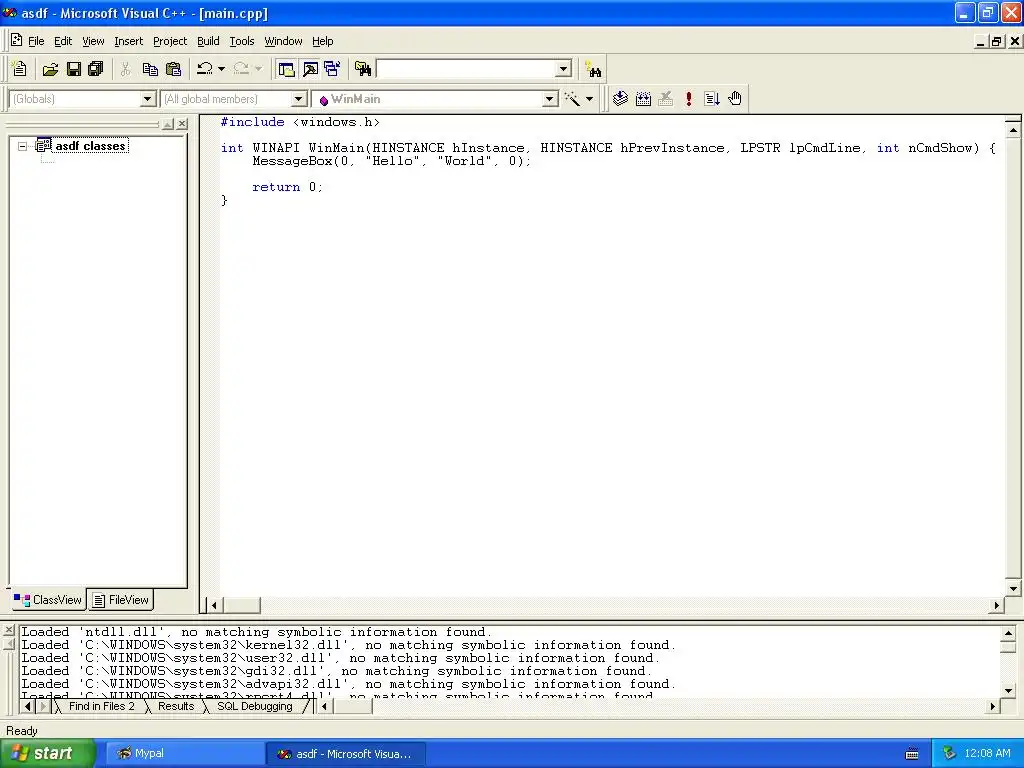Click the MessageBox code line

(392, 161)
